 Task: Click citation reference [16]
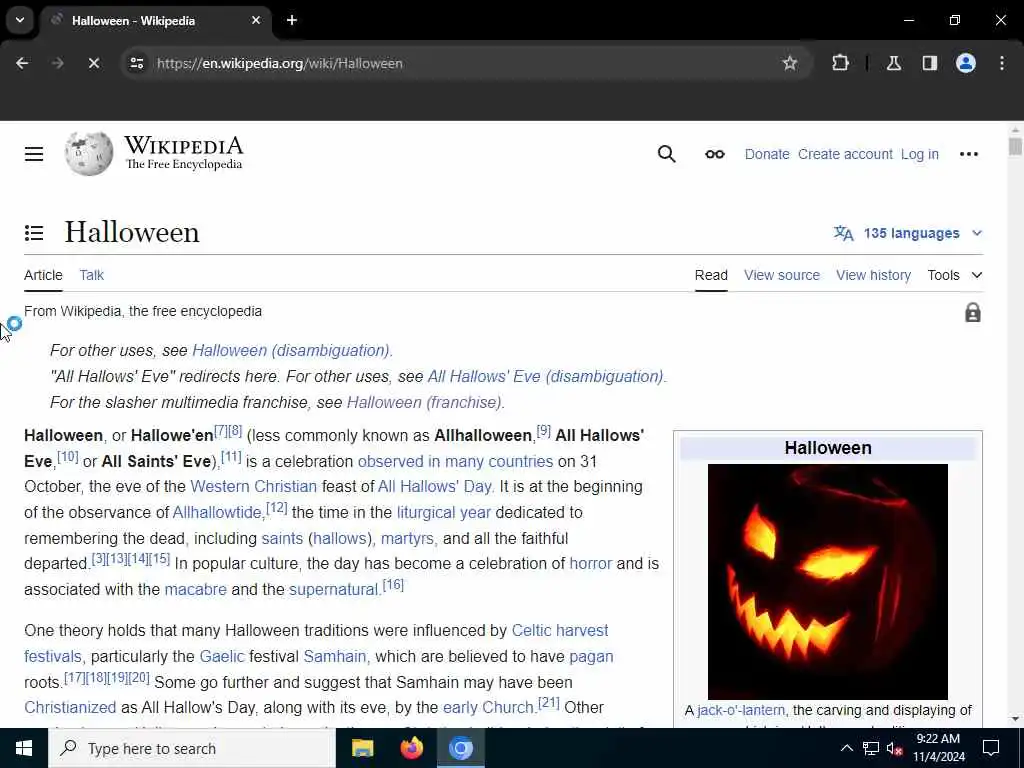393,584
